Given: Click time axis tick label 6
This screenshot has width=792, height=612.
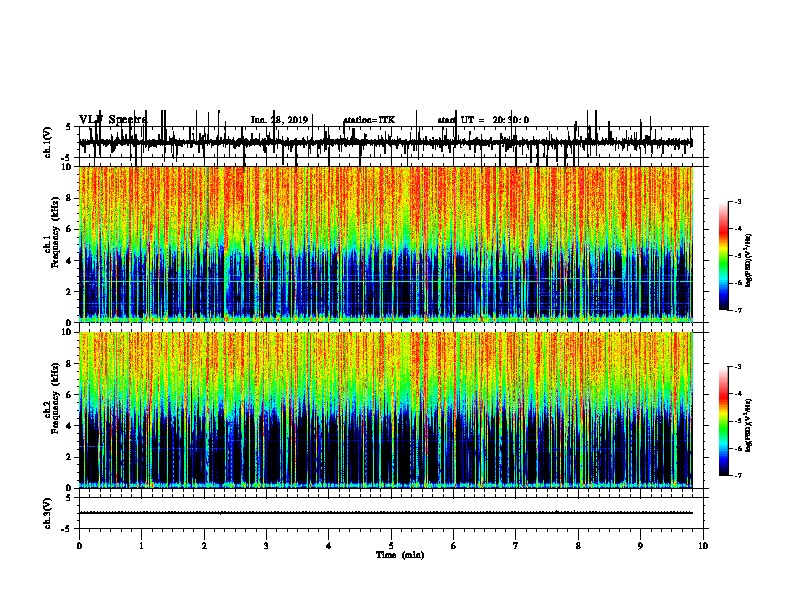Looking at the screenshot, I should tap(454, 546).
